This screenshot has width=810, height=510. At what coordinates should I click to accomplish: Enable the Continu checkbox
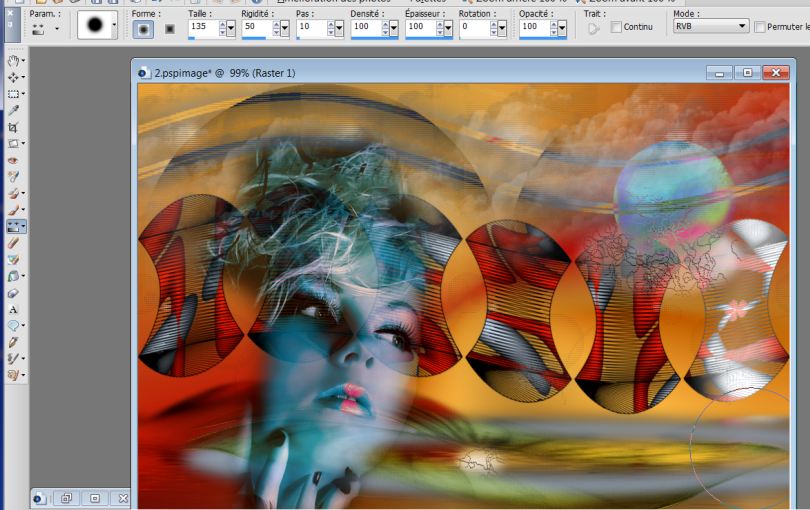616,27
